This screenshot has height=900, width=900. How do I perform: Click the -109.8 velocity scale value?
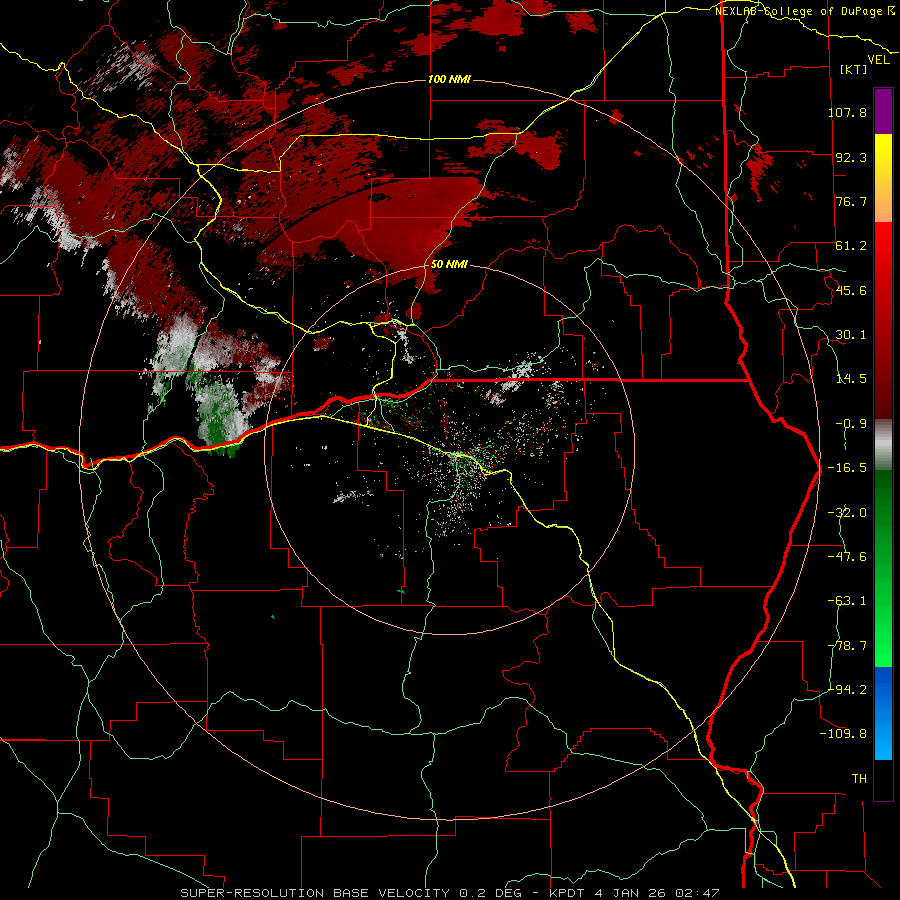[843, 734]
